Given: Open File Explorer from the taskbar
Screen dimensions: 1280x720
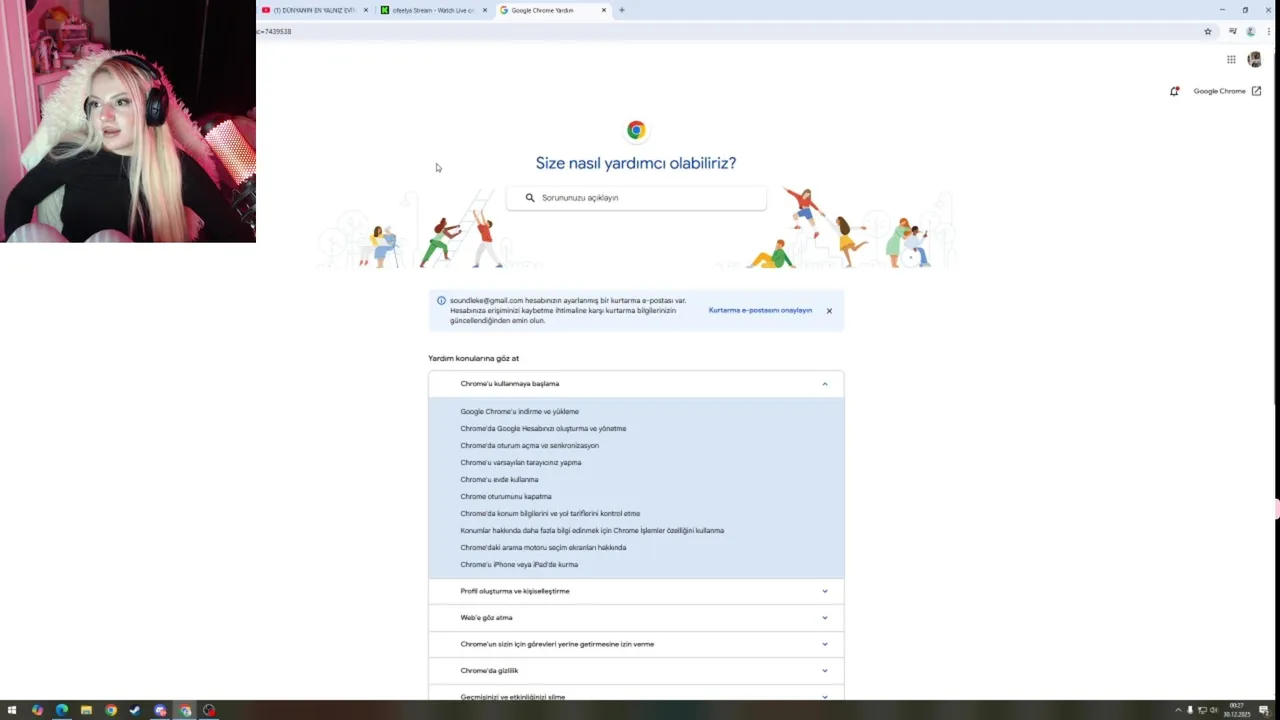Looking at the screenshot, I should [x=86, y=711].
